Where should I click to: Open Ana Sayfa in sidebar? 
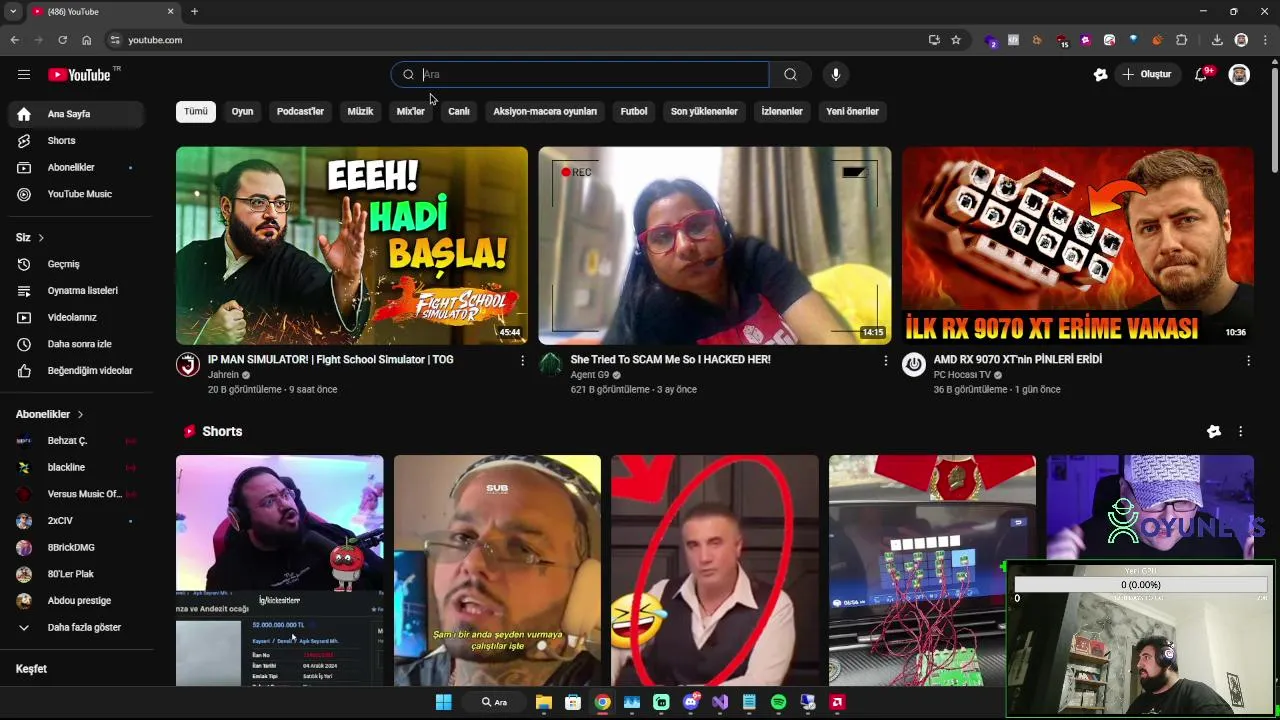(75, 114)
